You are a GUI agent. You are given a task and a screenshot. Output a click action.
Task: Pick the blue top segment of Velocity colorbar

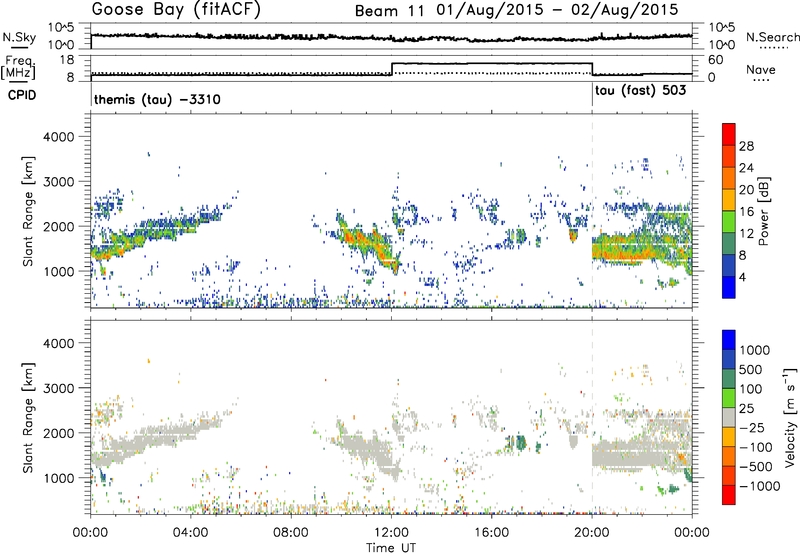[x=729, y=340]
